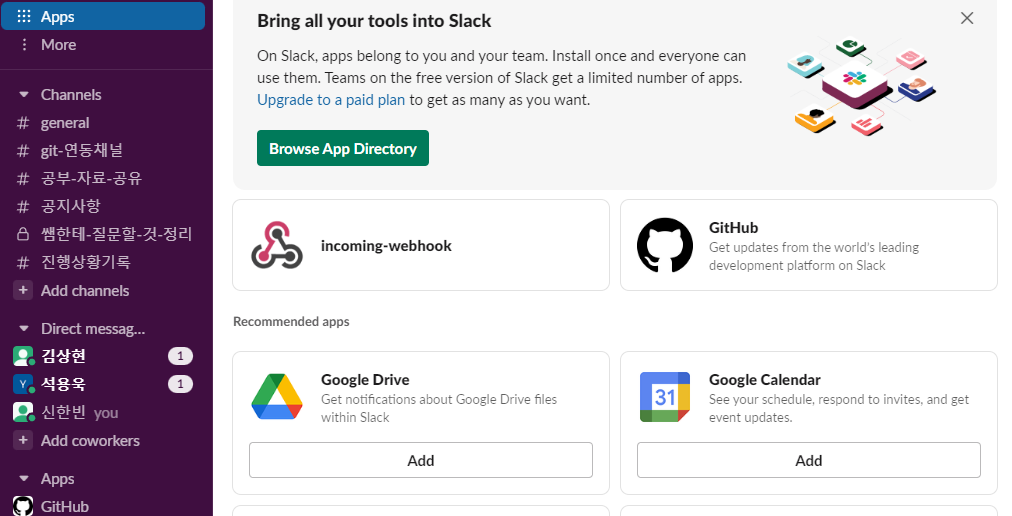Viewport: 1012px width, 516px height.
Task: Click the Google Calendar title
Action: point(765,380)
